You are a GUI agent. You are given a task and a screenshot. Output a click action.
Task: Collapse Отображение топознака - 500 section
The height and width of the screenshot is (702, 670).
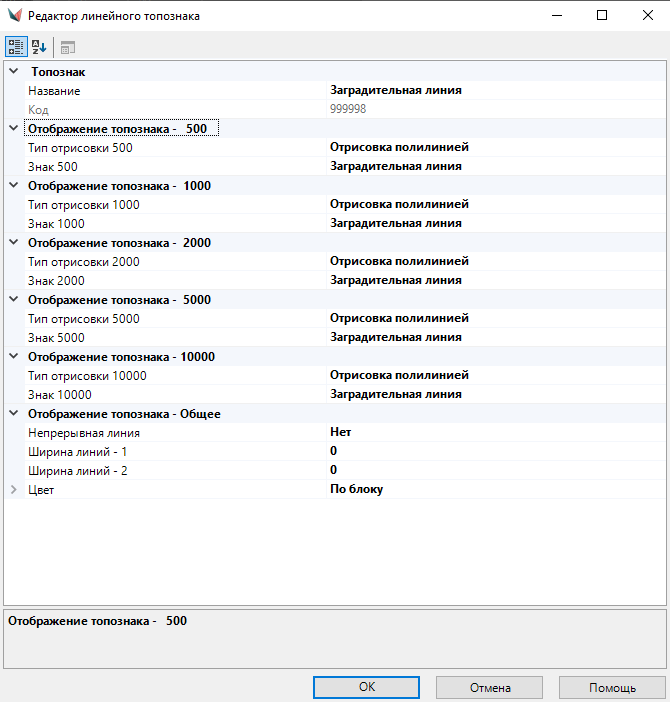(x=13, y=129)
